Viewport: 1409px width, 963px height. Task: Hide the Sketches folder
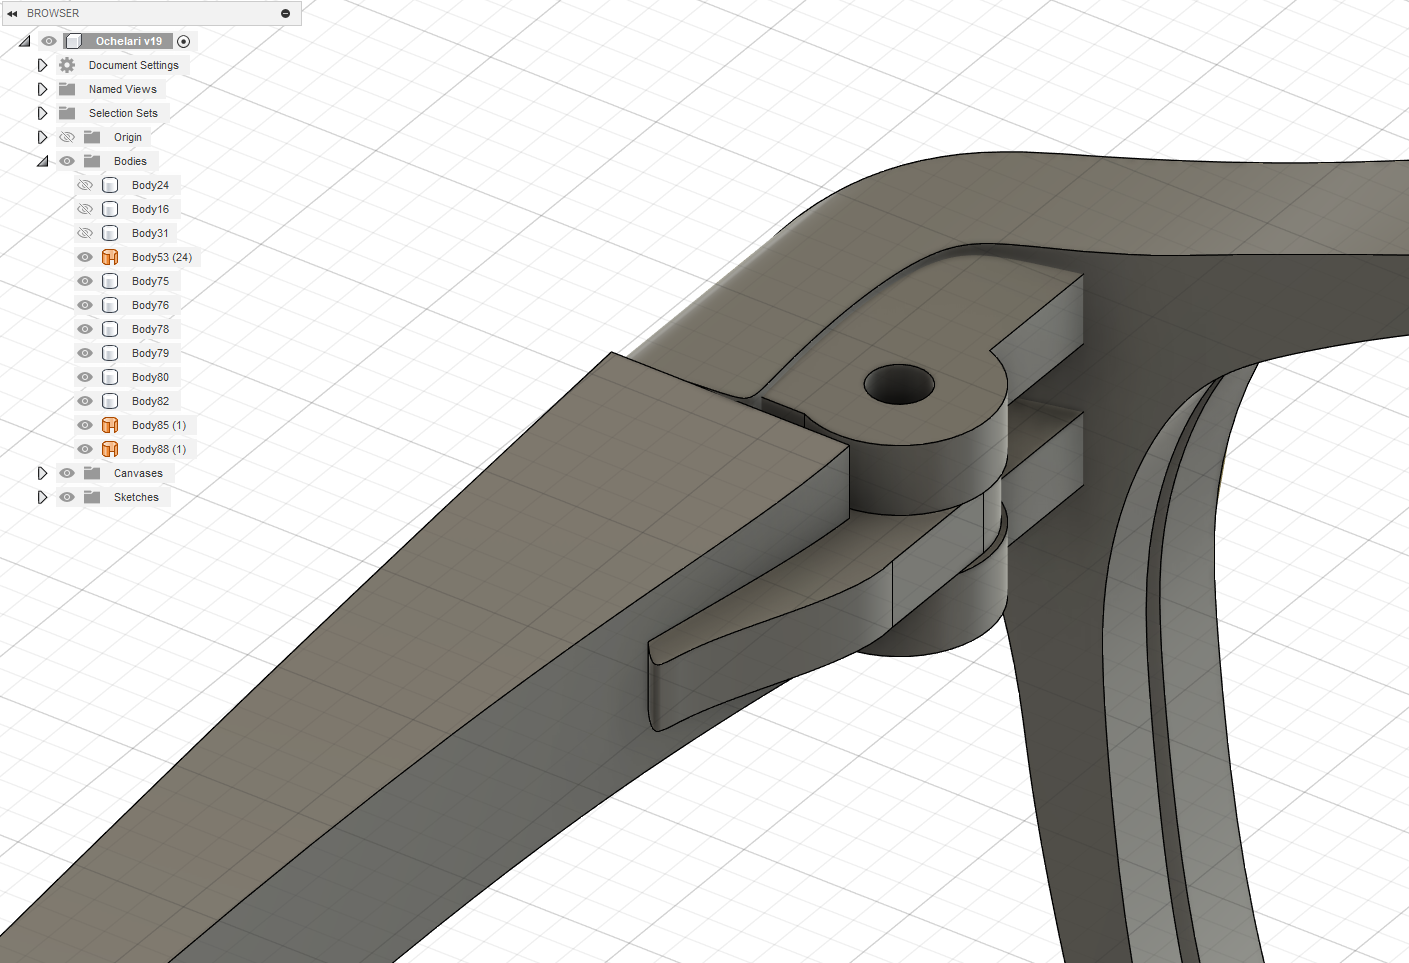[67, 497]
